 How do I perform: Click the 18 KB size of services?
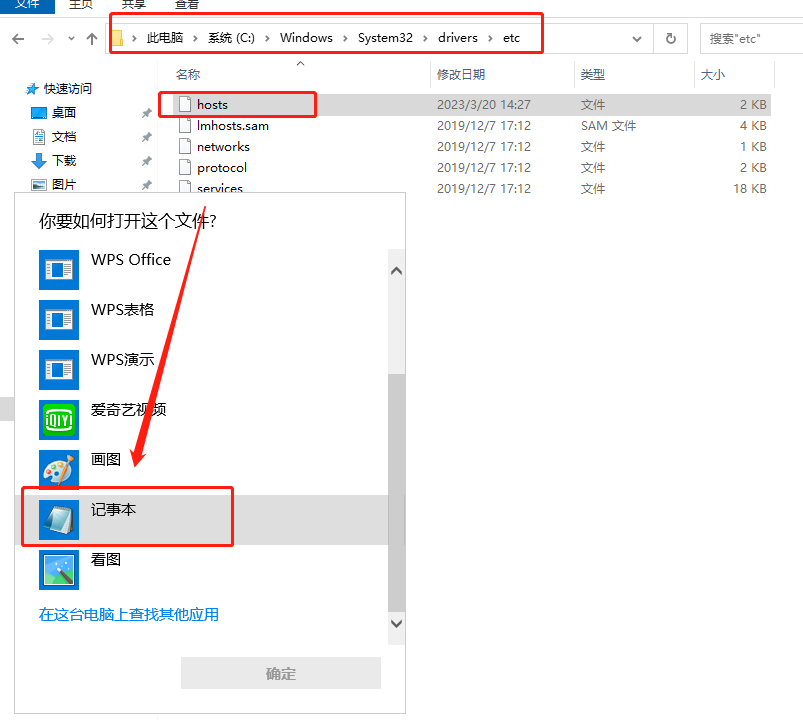(x=750, y=188)
